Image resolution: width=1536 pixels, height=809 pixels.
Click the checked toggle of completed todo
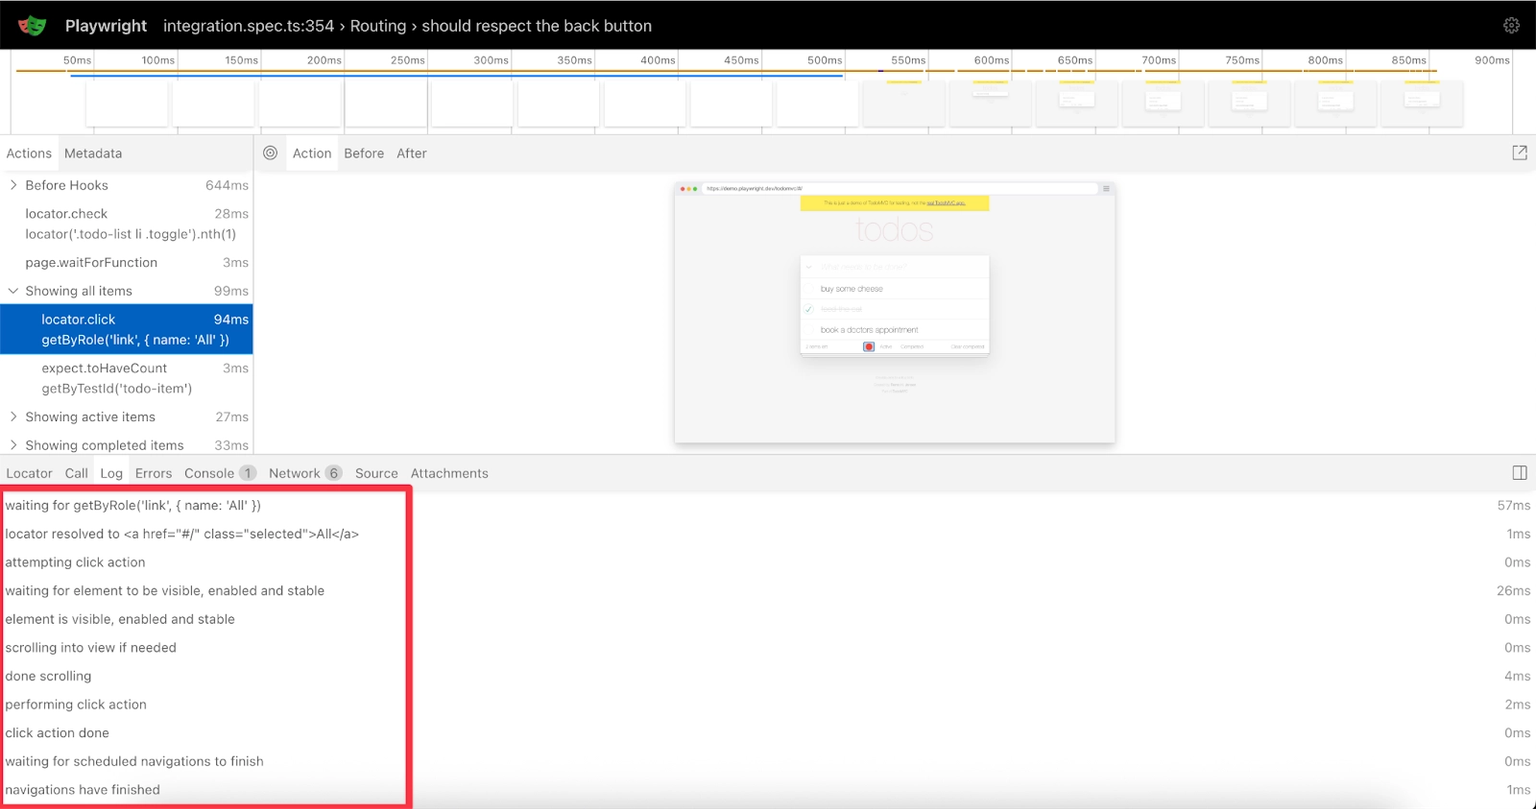pos(810,309)
